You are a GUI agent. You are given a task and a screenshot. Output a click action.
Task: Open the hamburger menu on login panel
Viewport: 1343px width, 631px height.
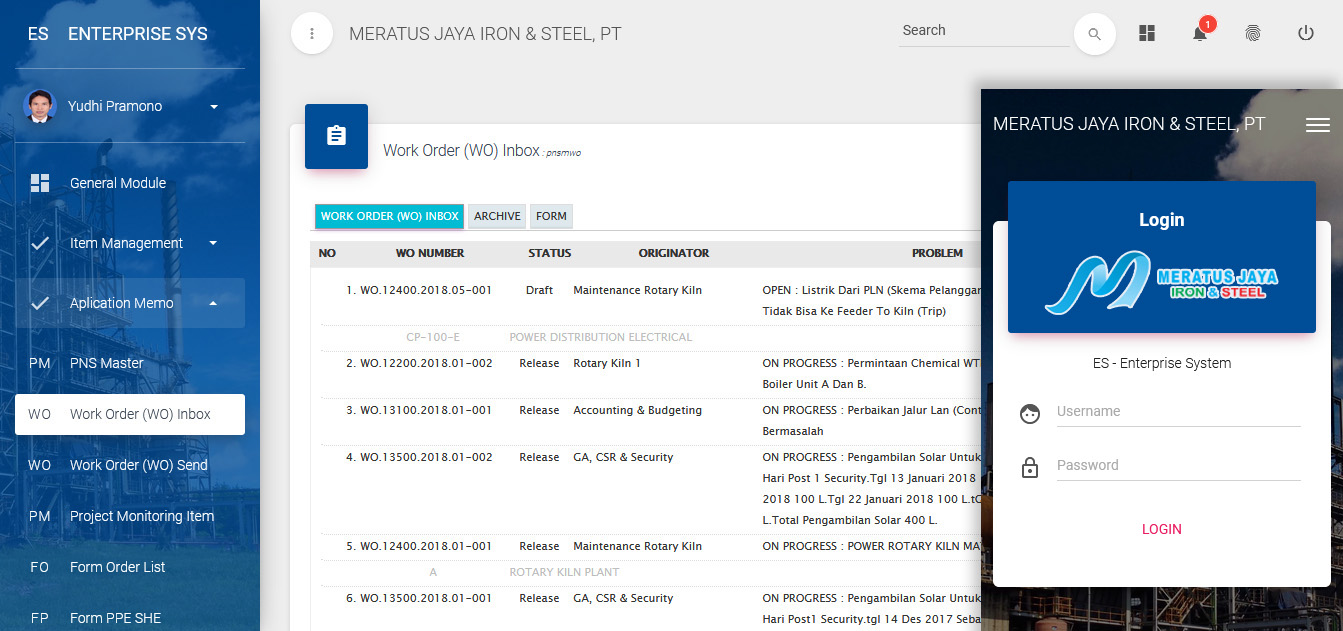[x=1318, y=124]
